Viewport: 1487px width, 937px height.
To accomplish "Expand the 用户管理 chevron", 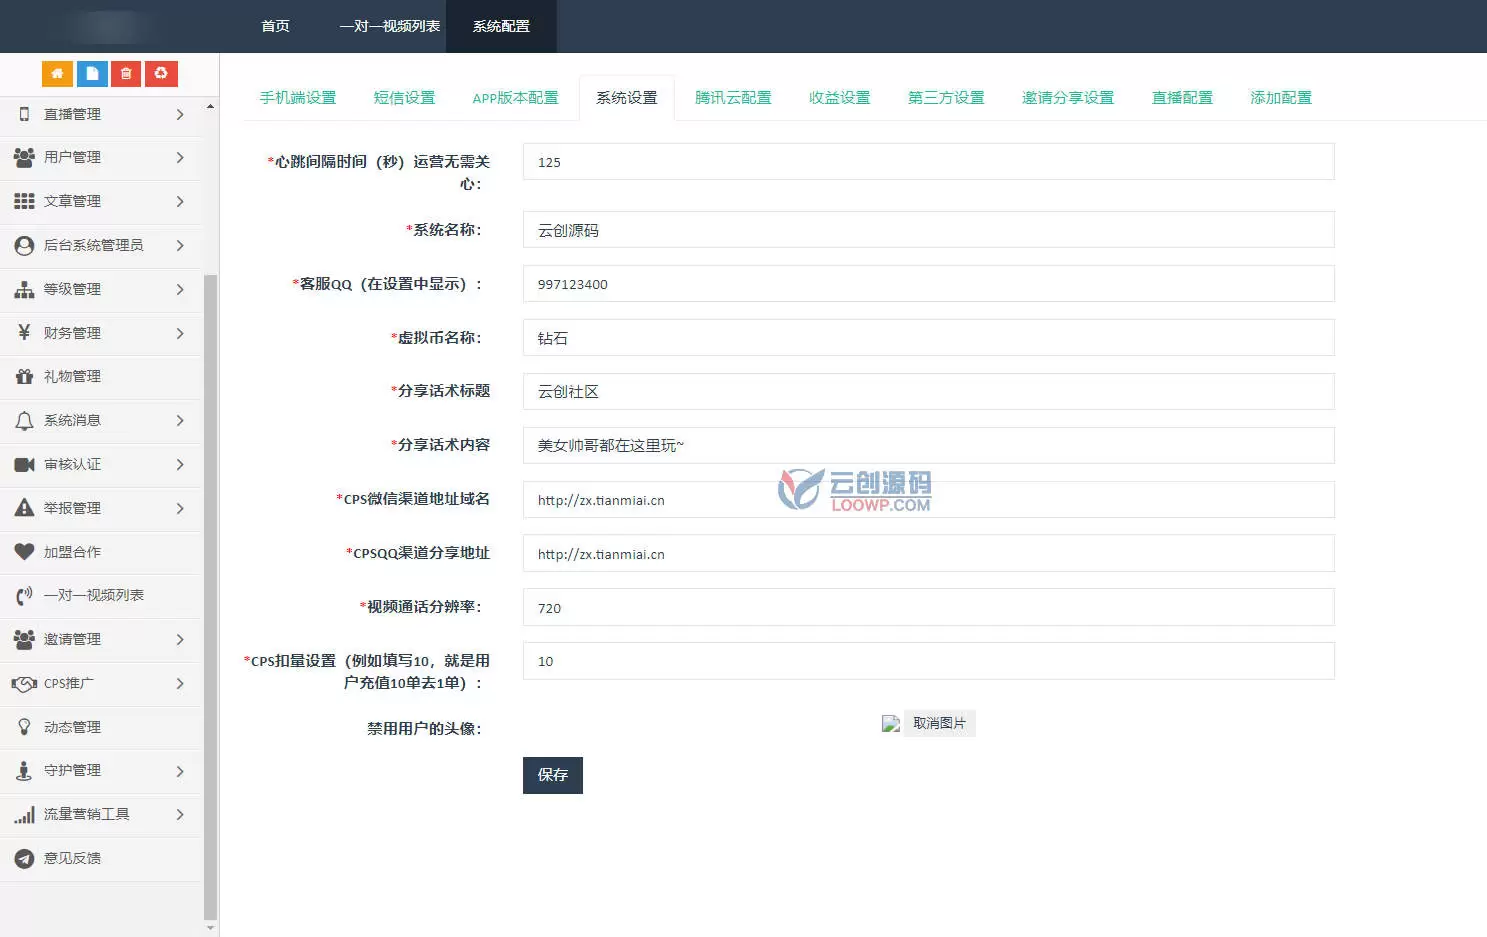I will point(180,157).
